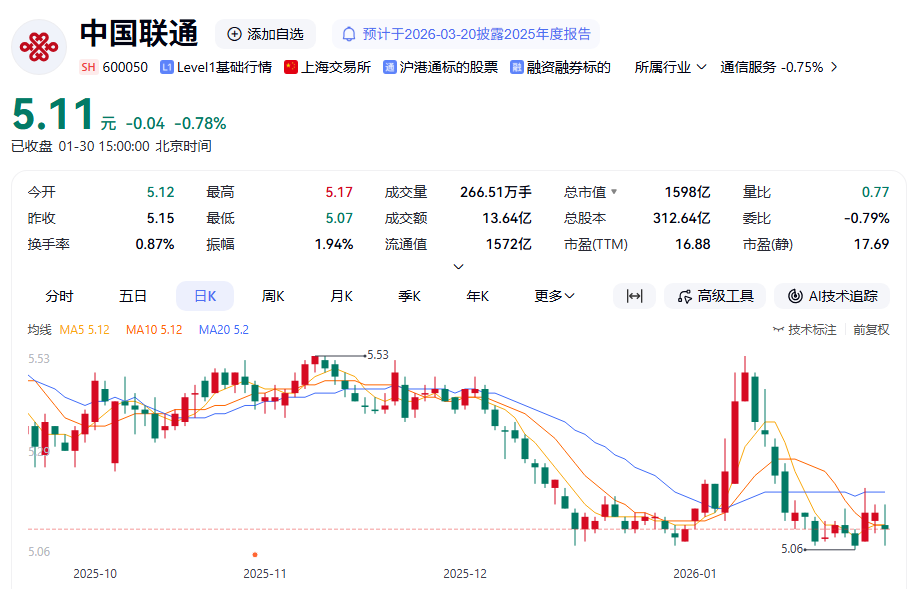Click the orange event dot on timeline
916x589 pixels.
(x=255, y=554)
